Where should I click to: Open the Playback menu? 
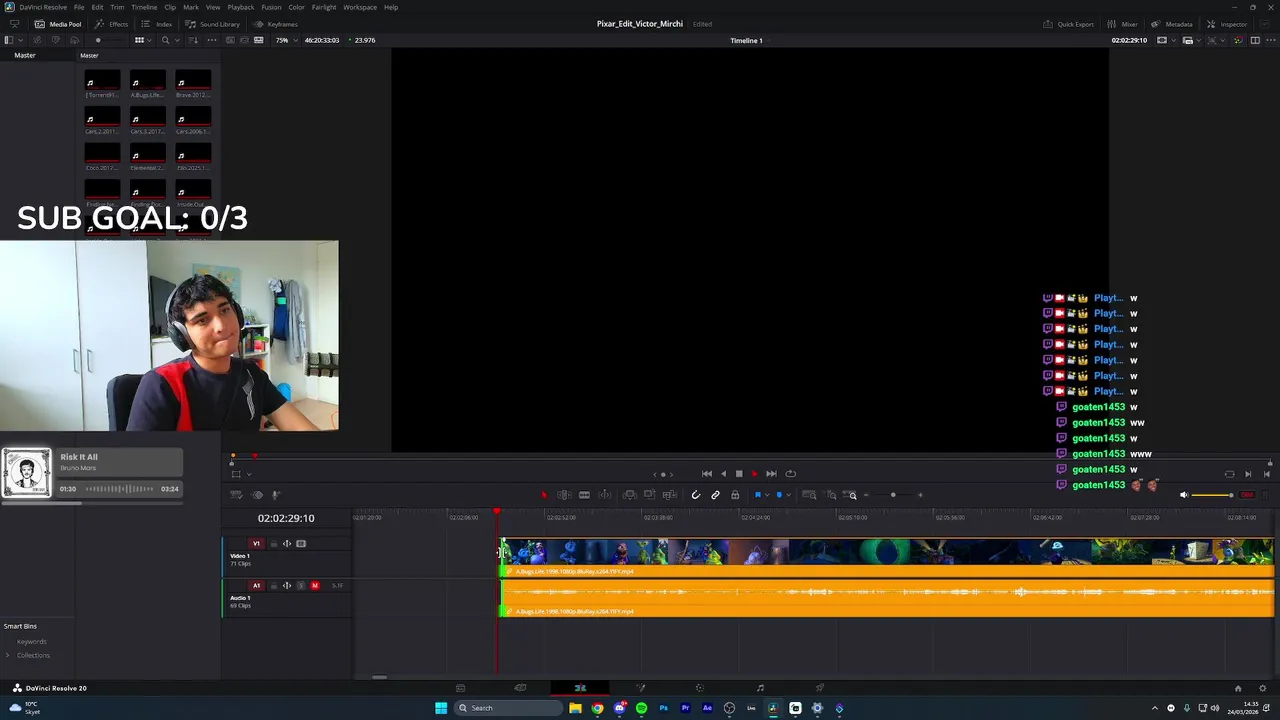coord(240,7)
